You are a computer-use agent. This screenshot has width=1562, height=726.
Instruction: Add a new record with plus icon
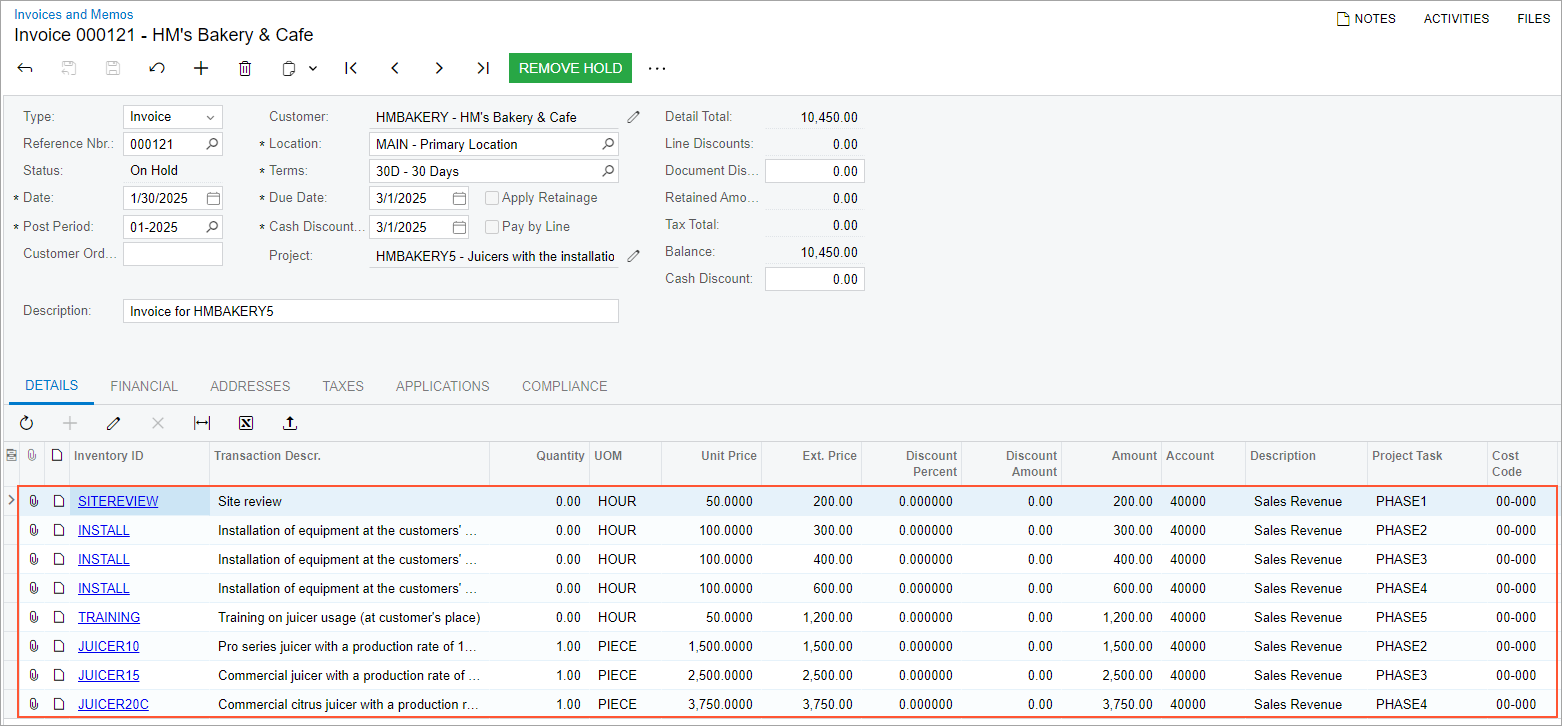tap(201, 68)
